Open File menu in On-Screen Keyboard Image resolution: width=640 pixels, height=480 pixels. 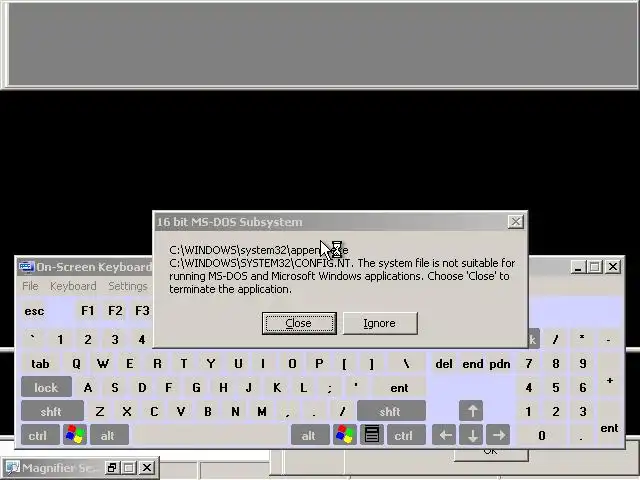click(30, 286)
